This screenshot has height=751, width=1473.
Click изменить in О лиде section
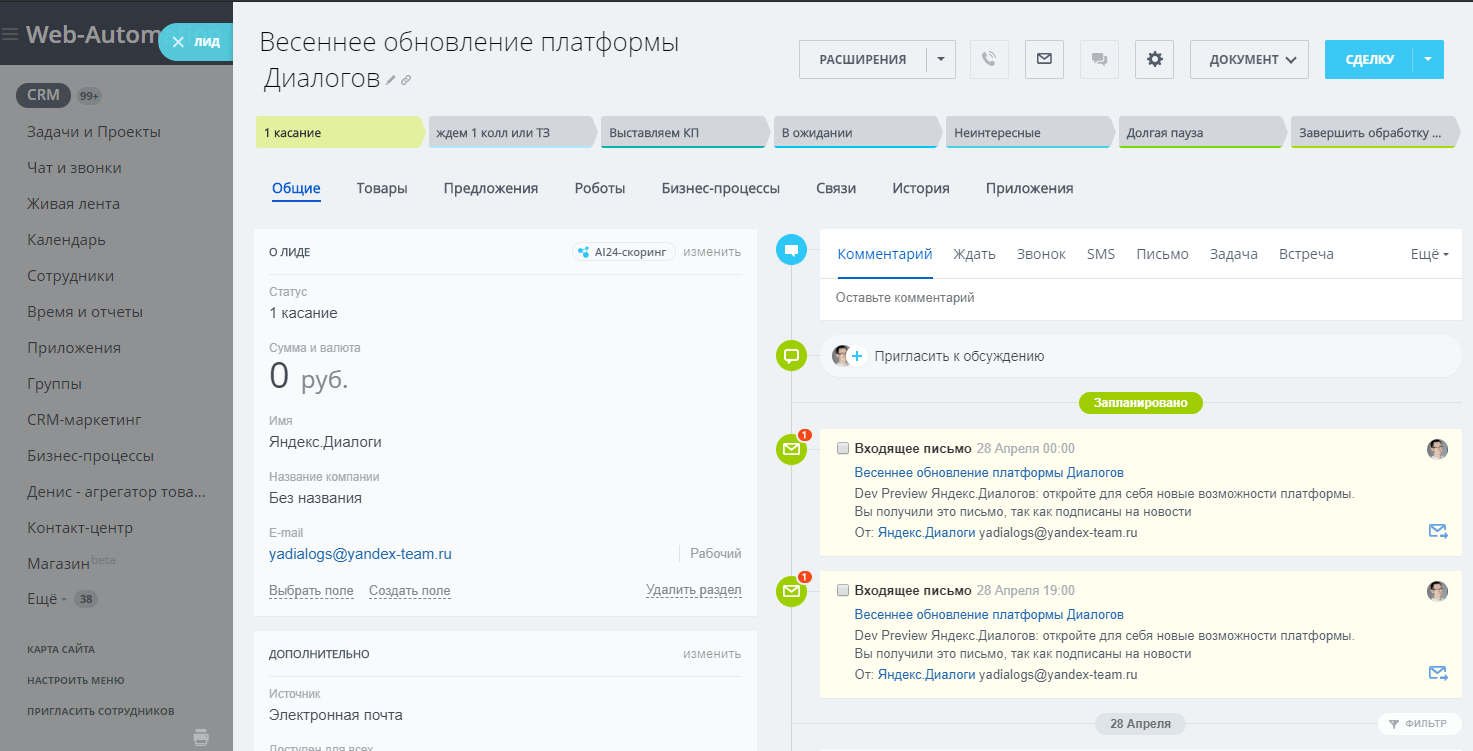[x=712, y=252]
